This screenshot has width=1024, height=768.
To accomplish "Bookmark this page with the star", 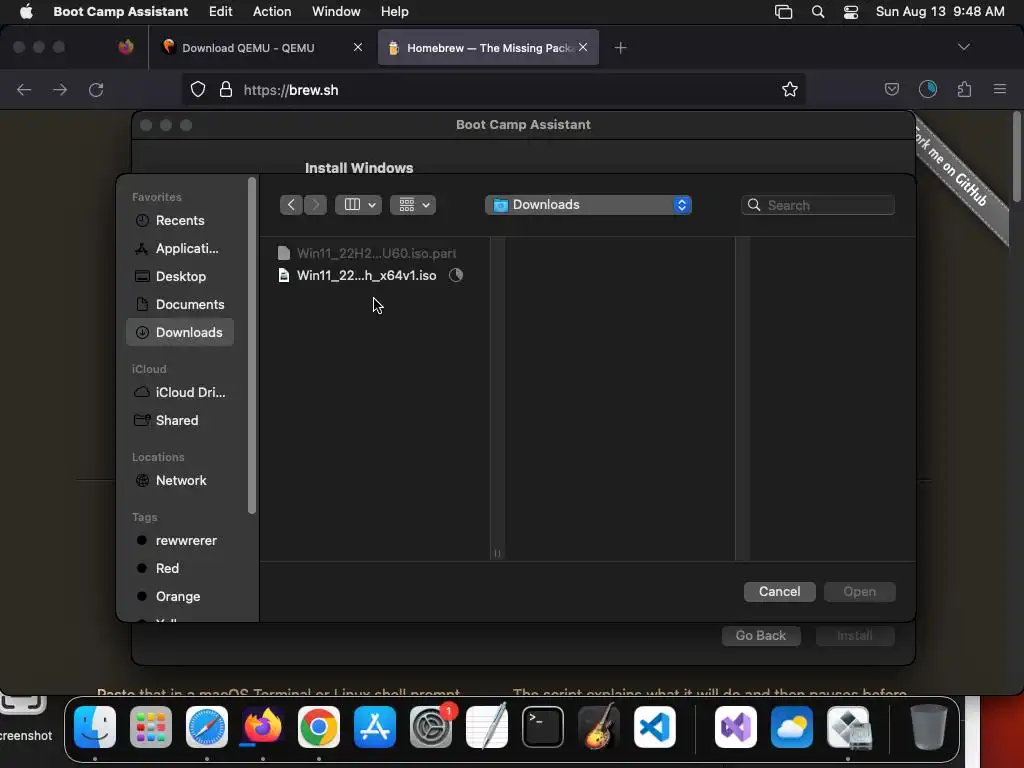I will click(x=790, y=90).
